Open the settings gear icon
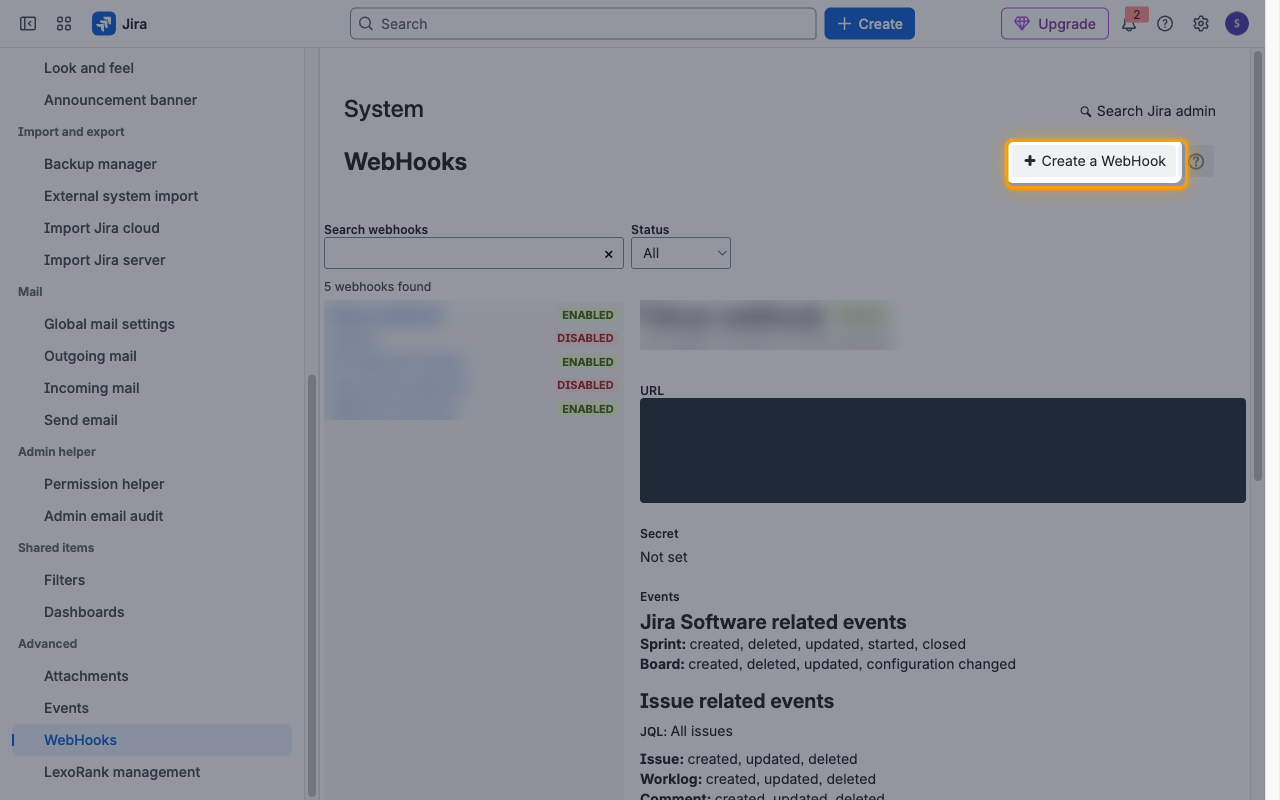Image resolution: width=1280 pixels, height=800 pixels. 1201,24
